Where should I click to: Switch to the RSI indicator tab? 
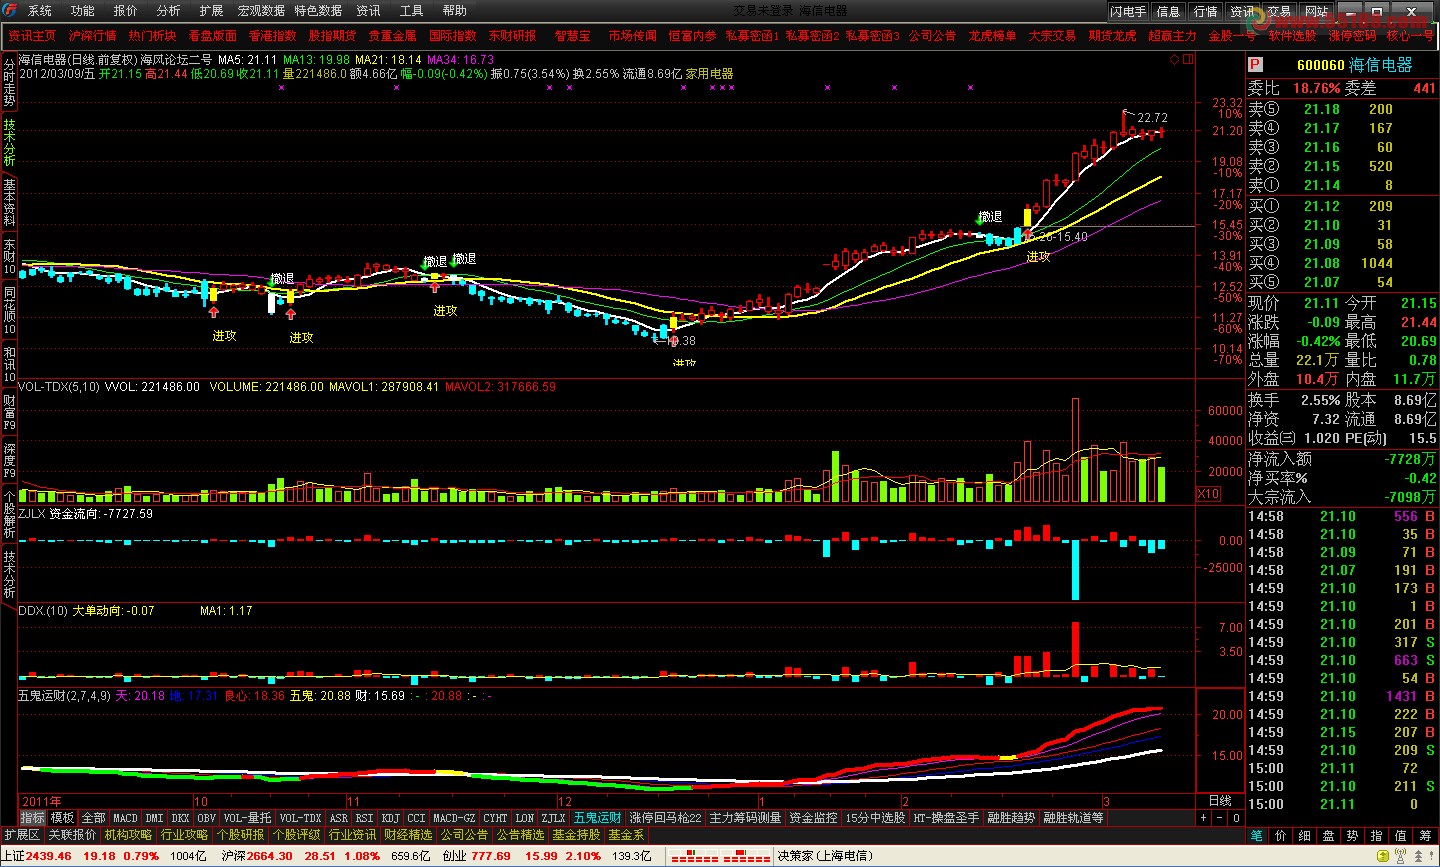[x=365, y=818]
